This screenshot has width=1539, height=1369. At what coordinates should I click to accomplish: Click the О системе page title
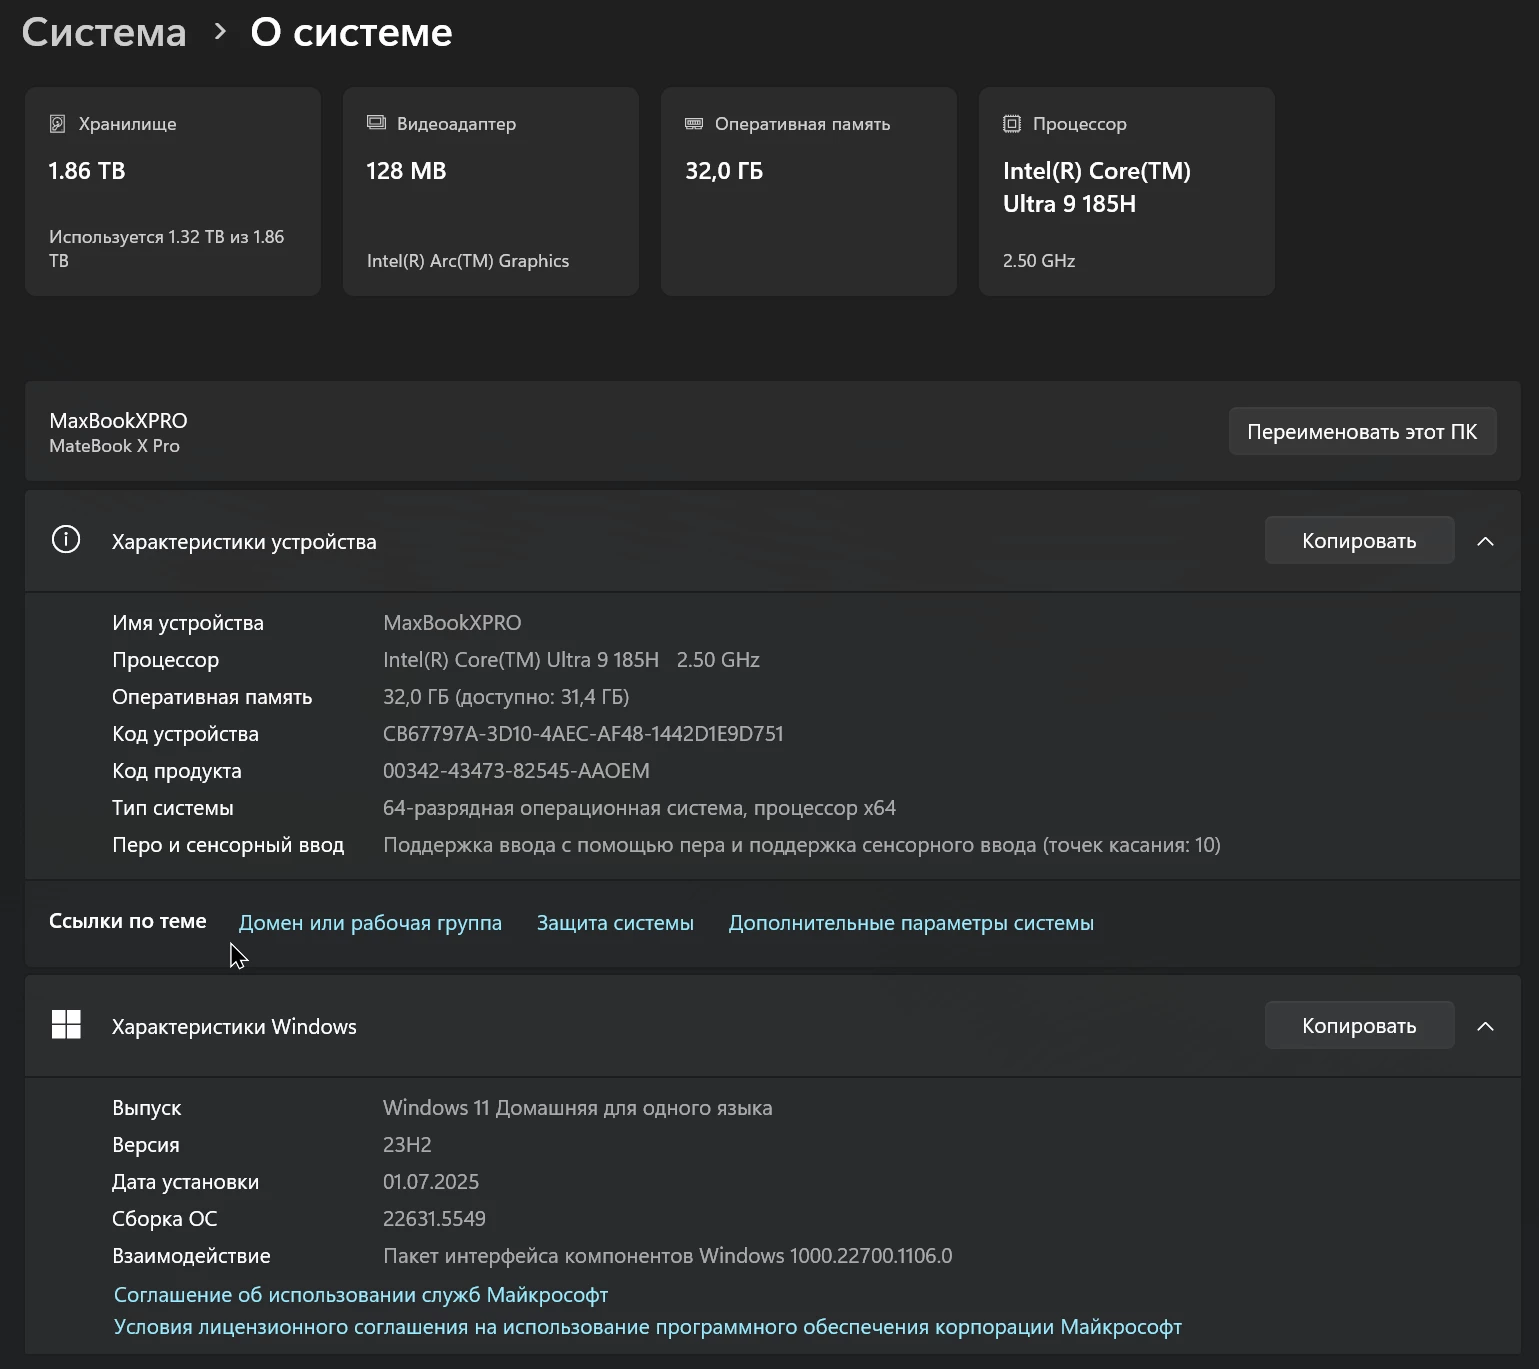(351, 33)
